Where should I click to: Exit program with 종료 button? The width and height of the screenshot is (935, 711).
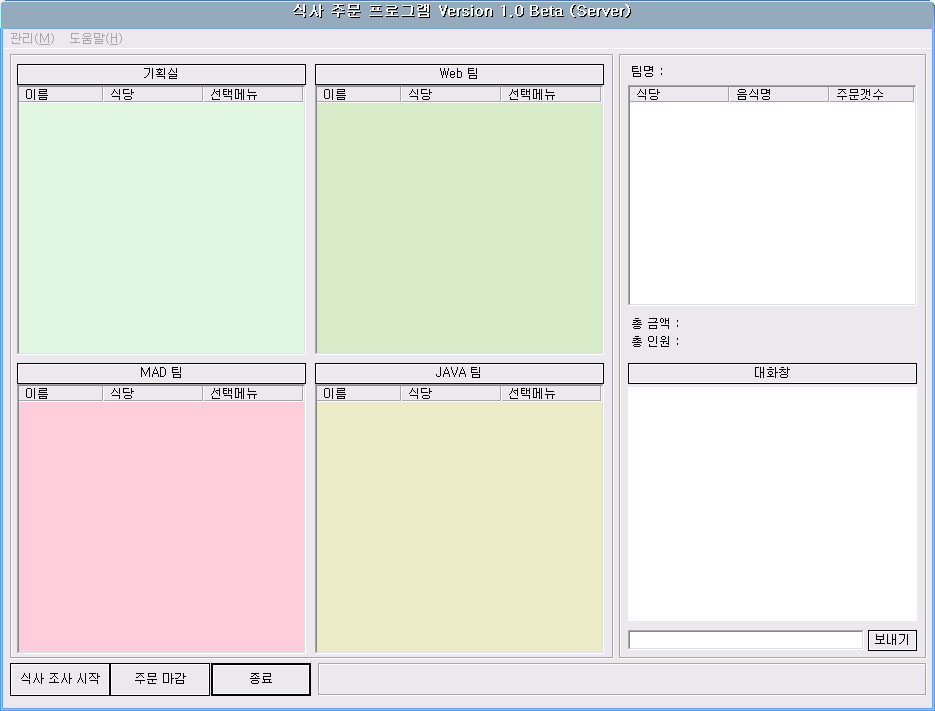click(261, 679)
